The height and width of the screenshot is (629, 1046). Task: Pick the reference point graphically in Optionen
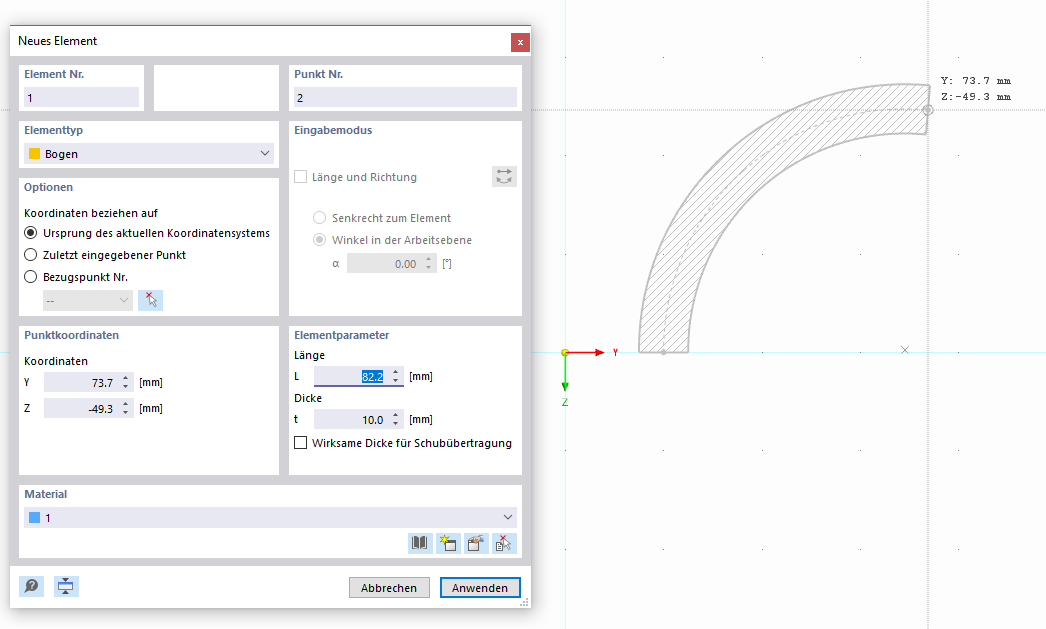(151, 300)
